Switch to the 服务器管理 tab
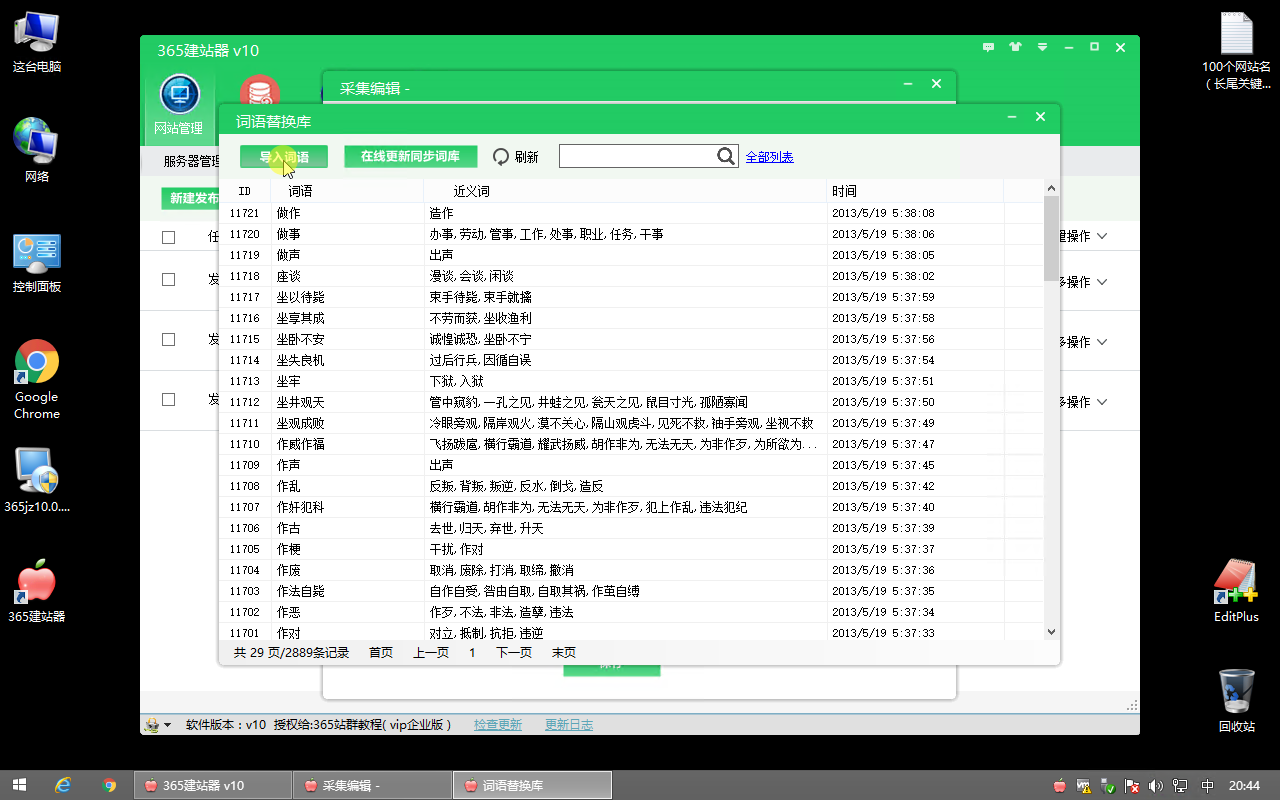Image resolution: width=1280 pixels, height=800 pixels. (191, 161)
